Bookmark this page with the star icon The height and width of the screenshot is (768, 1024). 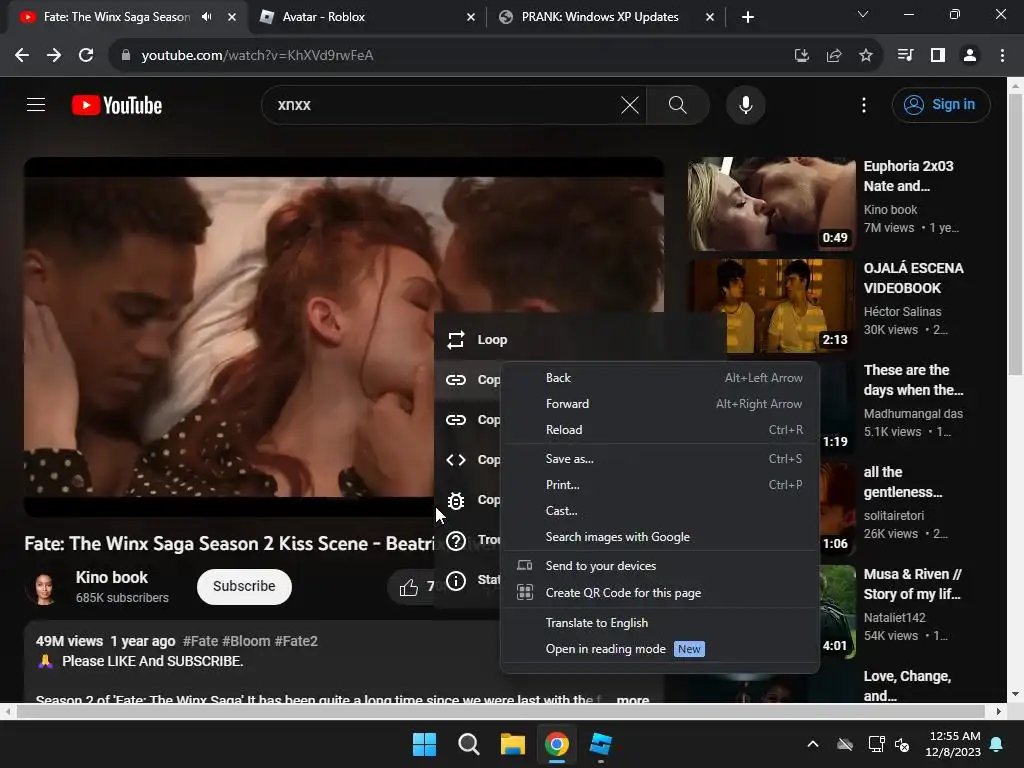(x=865, y=56)
